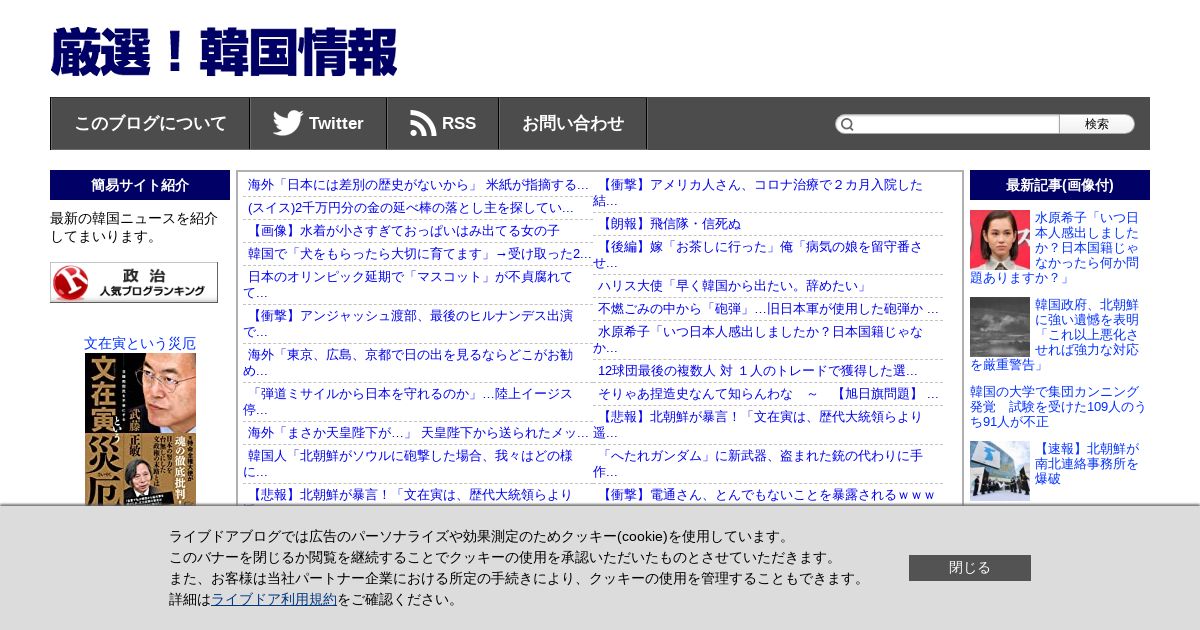Open headline 【衝撃】アンジャッシュ渡部
This screenshot has height=630, width=1200.
[408, 324]
